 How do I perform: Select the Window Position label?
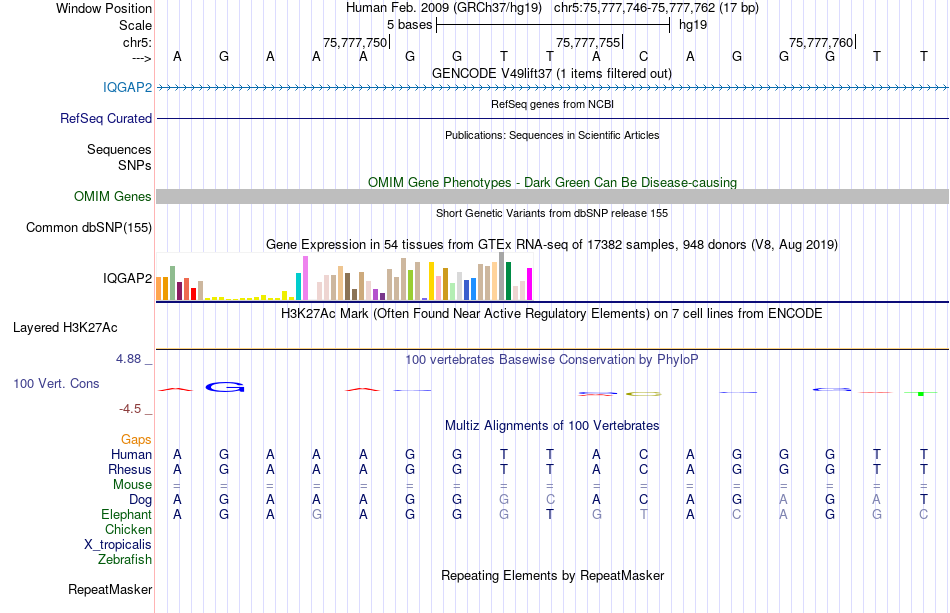pos(104,8)
